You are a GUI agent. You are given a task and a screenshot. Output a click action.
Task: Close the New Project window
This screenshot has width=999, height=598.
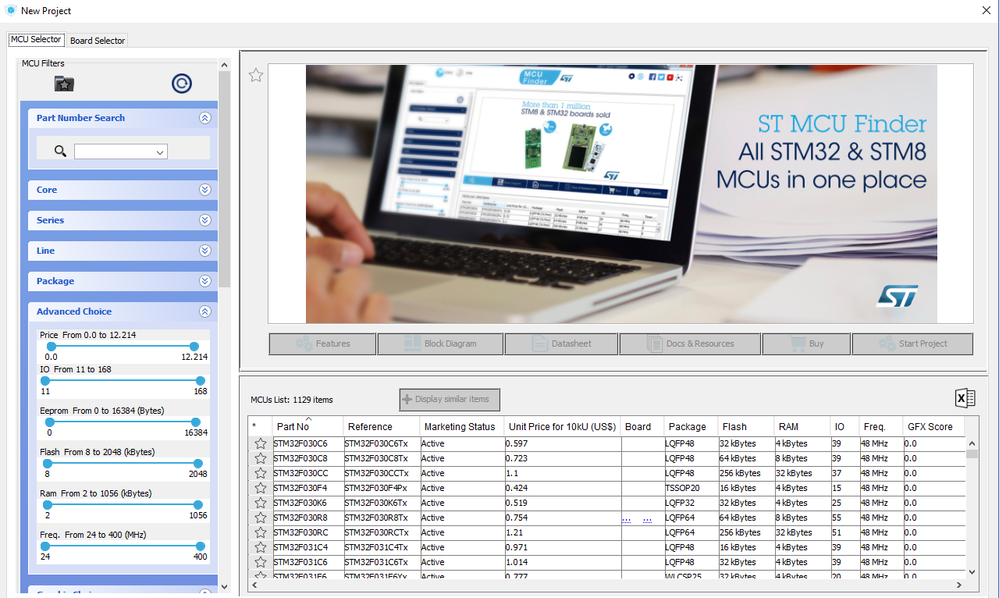(x=986, y=10)
